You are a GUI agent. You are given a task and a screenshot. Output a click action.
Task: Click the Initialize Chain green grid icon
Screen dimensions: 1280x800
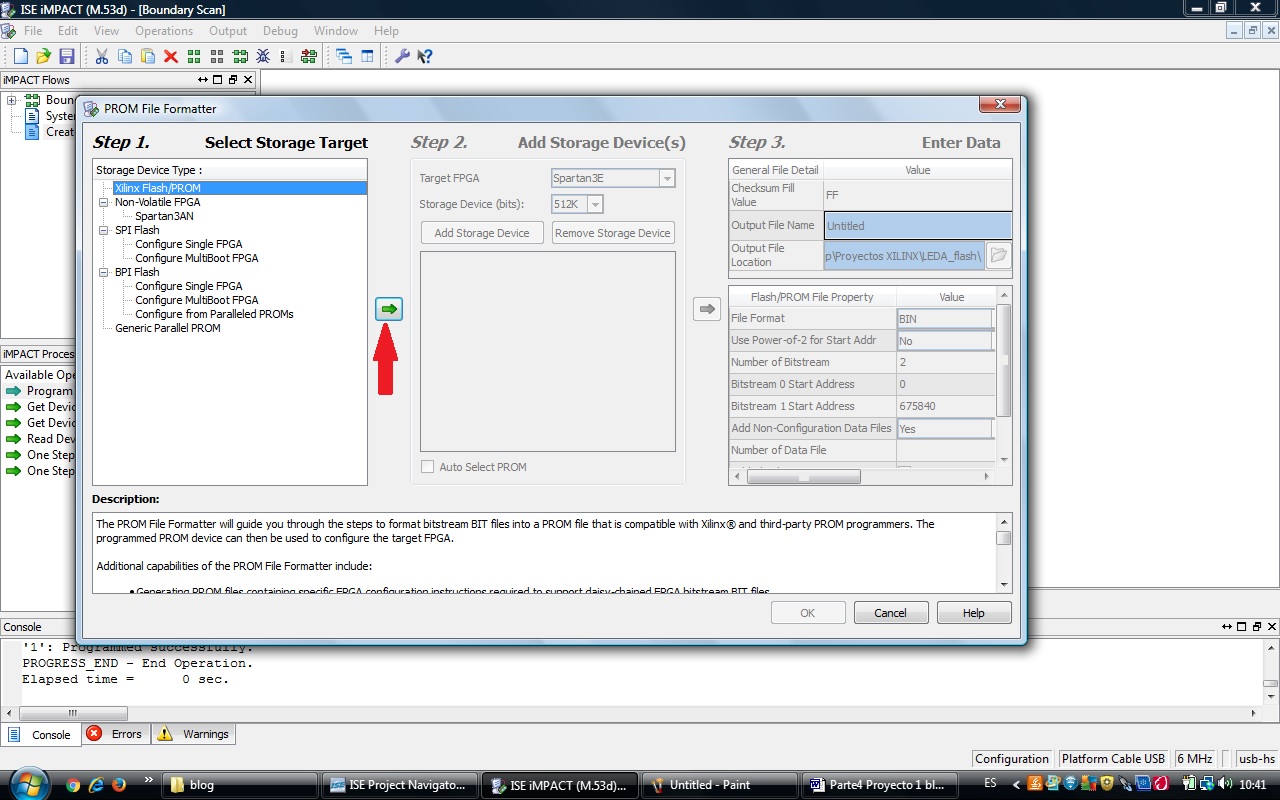(x=194, y=56)
